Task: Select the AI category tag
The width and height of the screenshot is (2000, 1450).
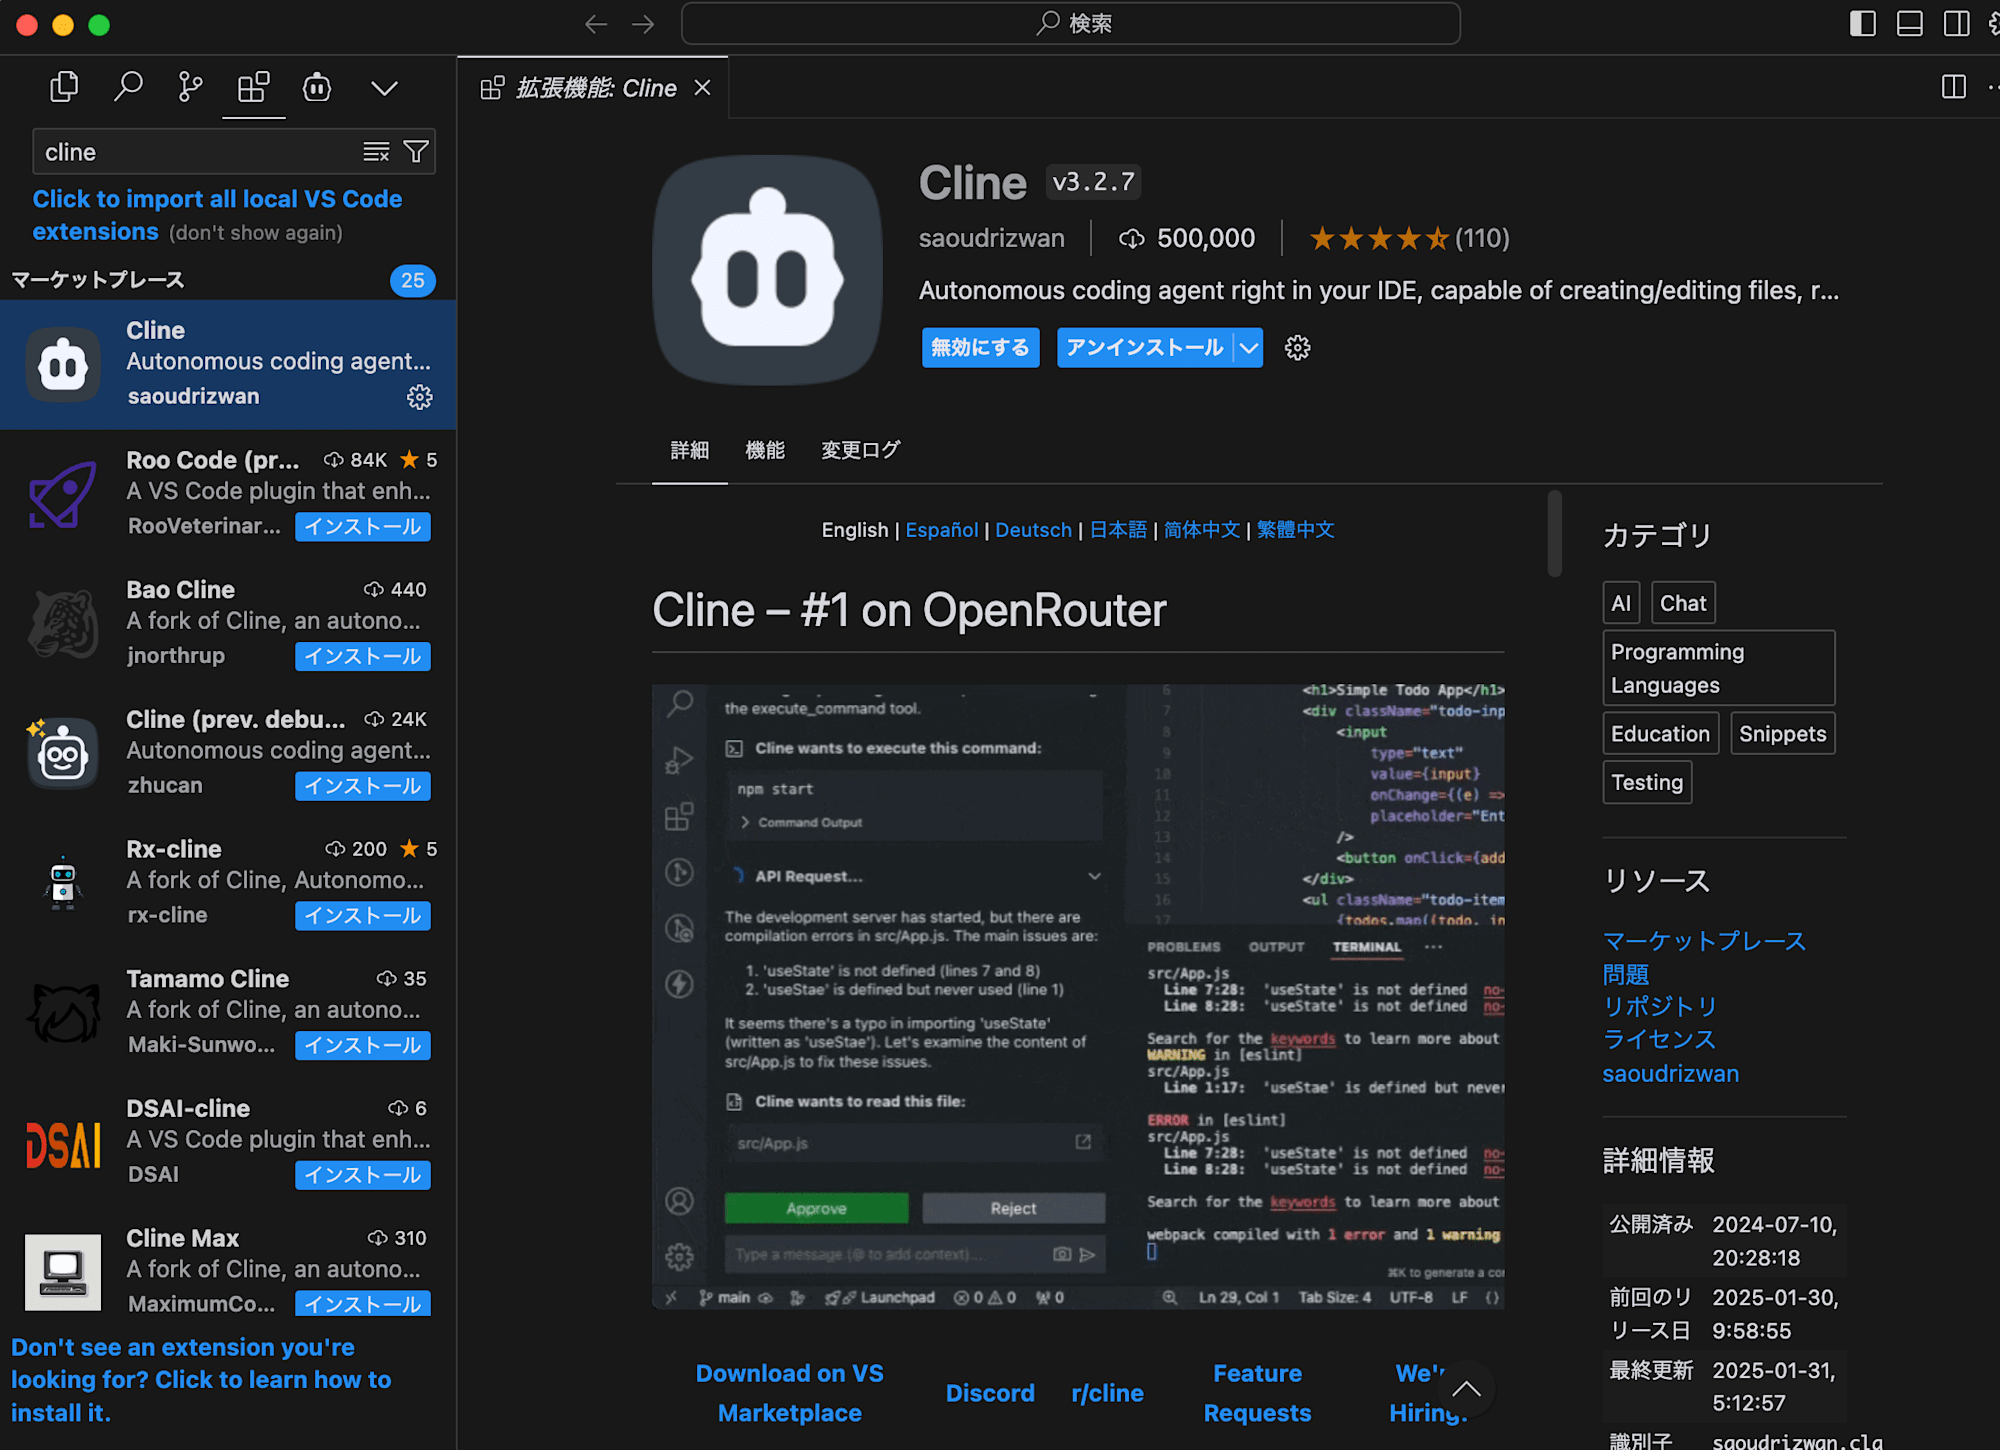Action: click(1621, 603)
